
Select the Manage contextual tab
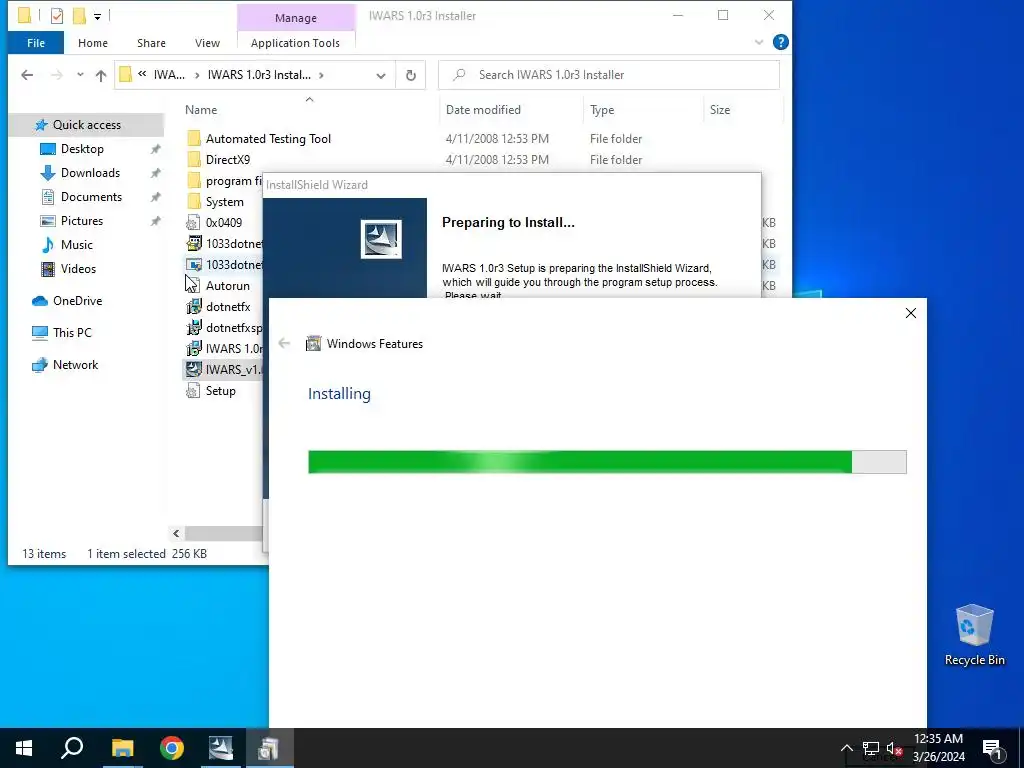pyautogui.click(x=296, y=18)
